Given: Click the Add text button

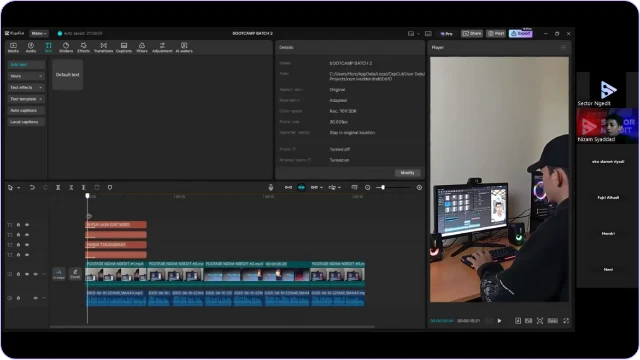Looking at the screenshot, I should pyautogui.click(x=26, y=64).
